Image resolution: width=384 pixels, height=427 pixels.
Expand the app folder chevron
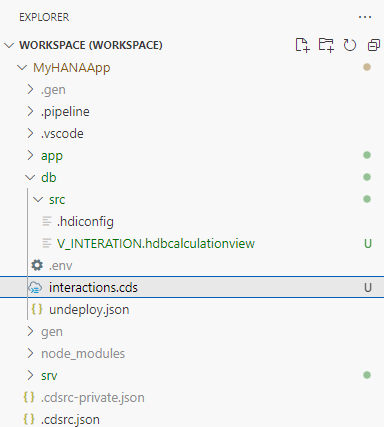pos(30,155)
